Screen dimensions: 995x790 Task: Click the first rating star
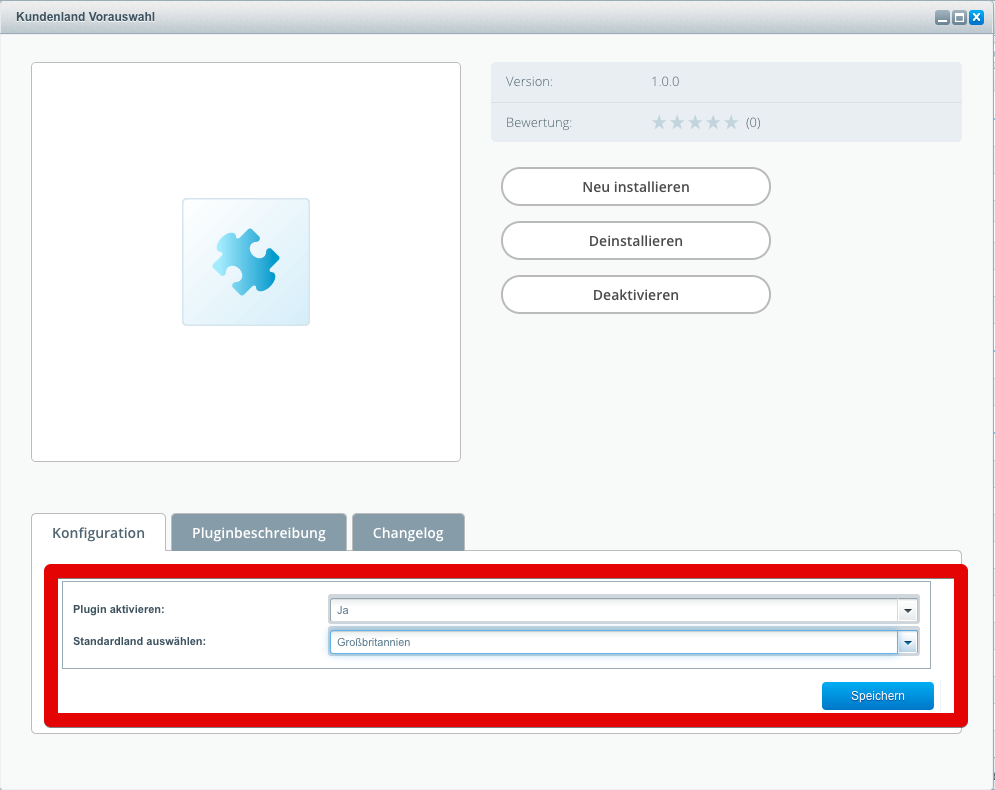[659, 122]
